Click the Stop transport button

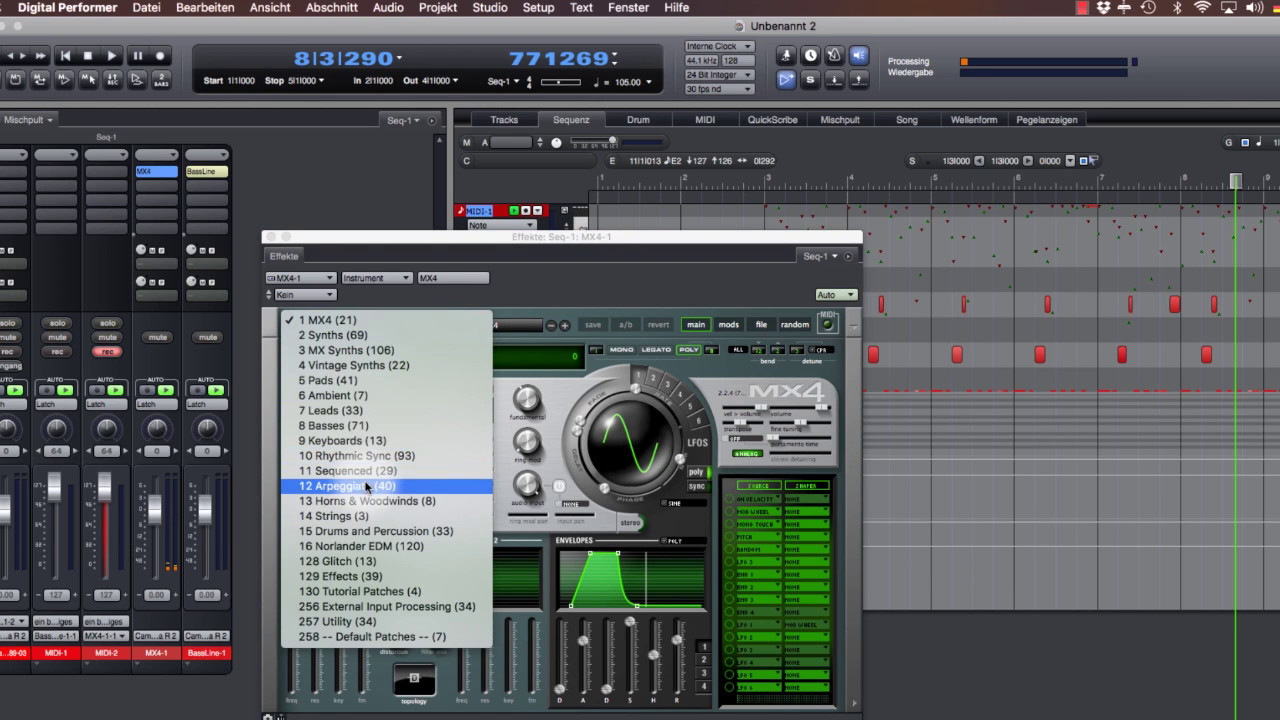click(88, 56)
